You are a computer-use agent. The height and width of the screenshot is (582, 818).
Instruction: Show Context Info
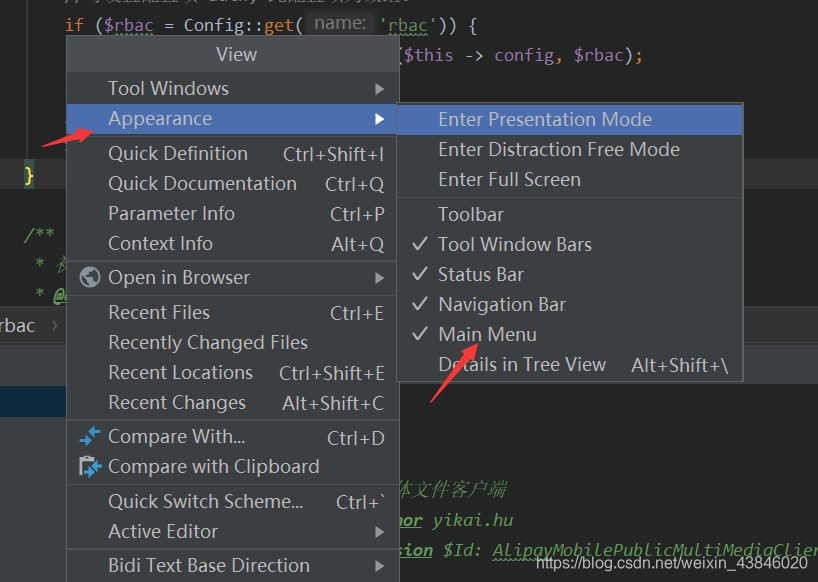coord(233,244)
